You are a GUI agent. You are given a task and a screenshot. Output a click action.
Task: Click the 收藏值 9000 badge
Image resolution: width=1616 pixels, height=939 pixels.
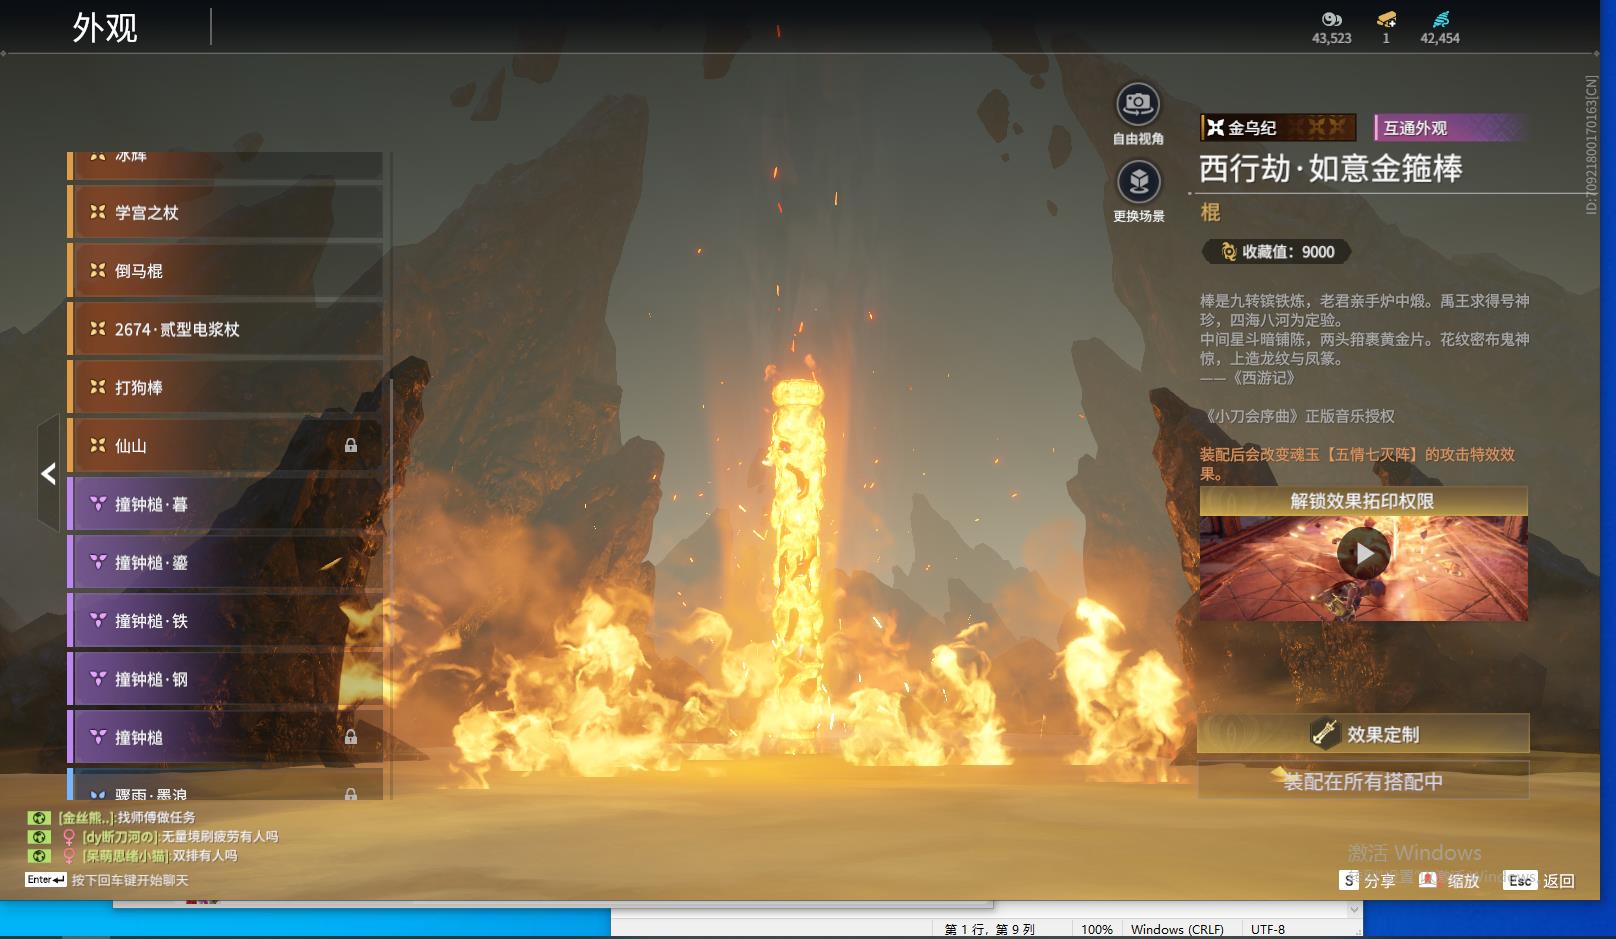[x=1276, y=252]
